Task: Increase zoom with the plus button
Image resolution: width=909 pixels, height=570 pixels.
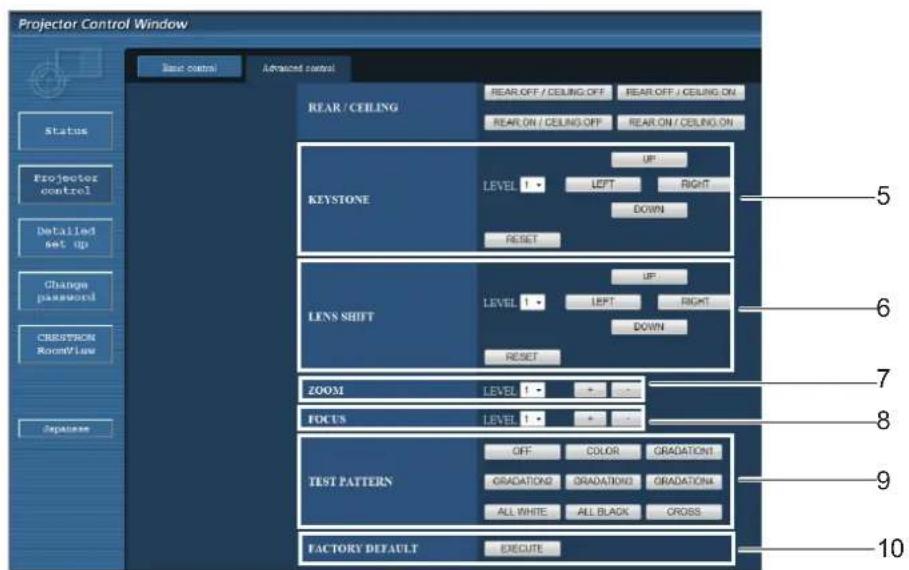Action: [x=590, y=390]
